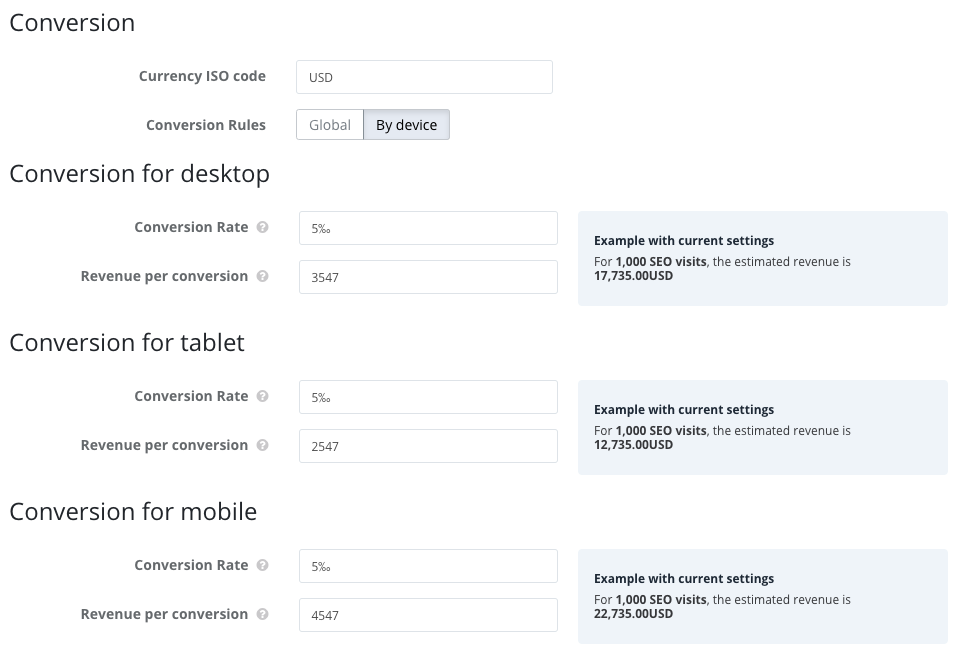Click help icon beside tablet Revenue per conversion

tap(262, 445)
